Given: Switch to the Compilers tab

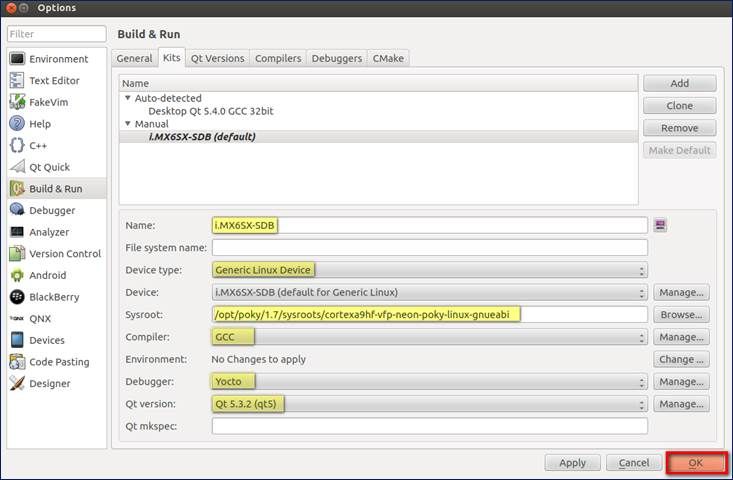Looking at the screenshot, I should pos(278,58).
